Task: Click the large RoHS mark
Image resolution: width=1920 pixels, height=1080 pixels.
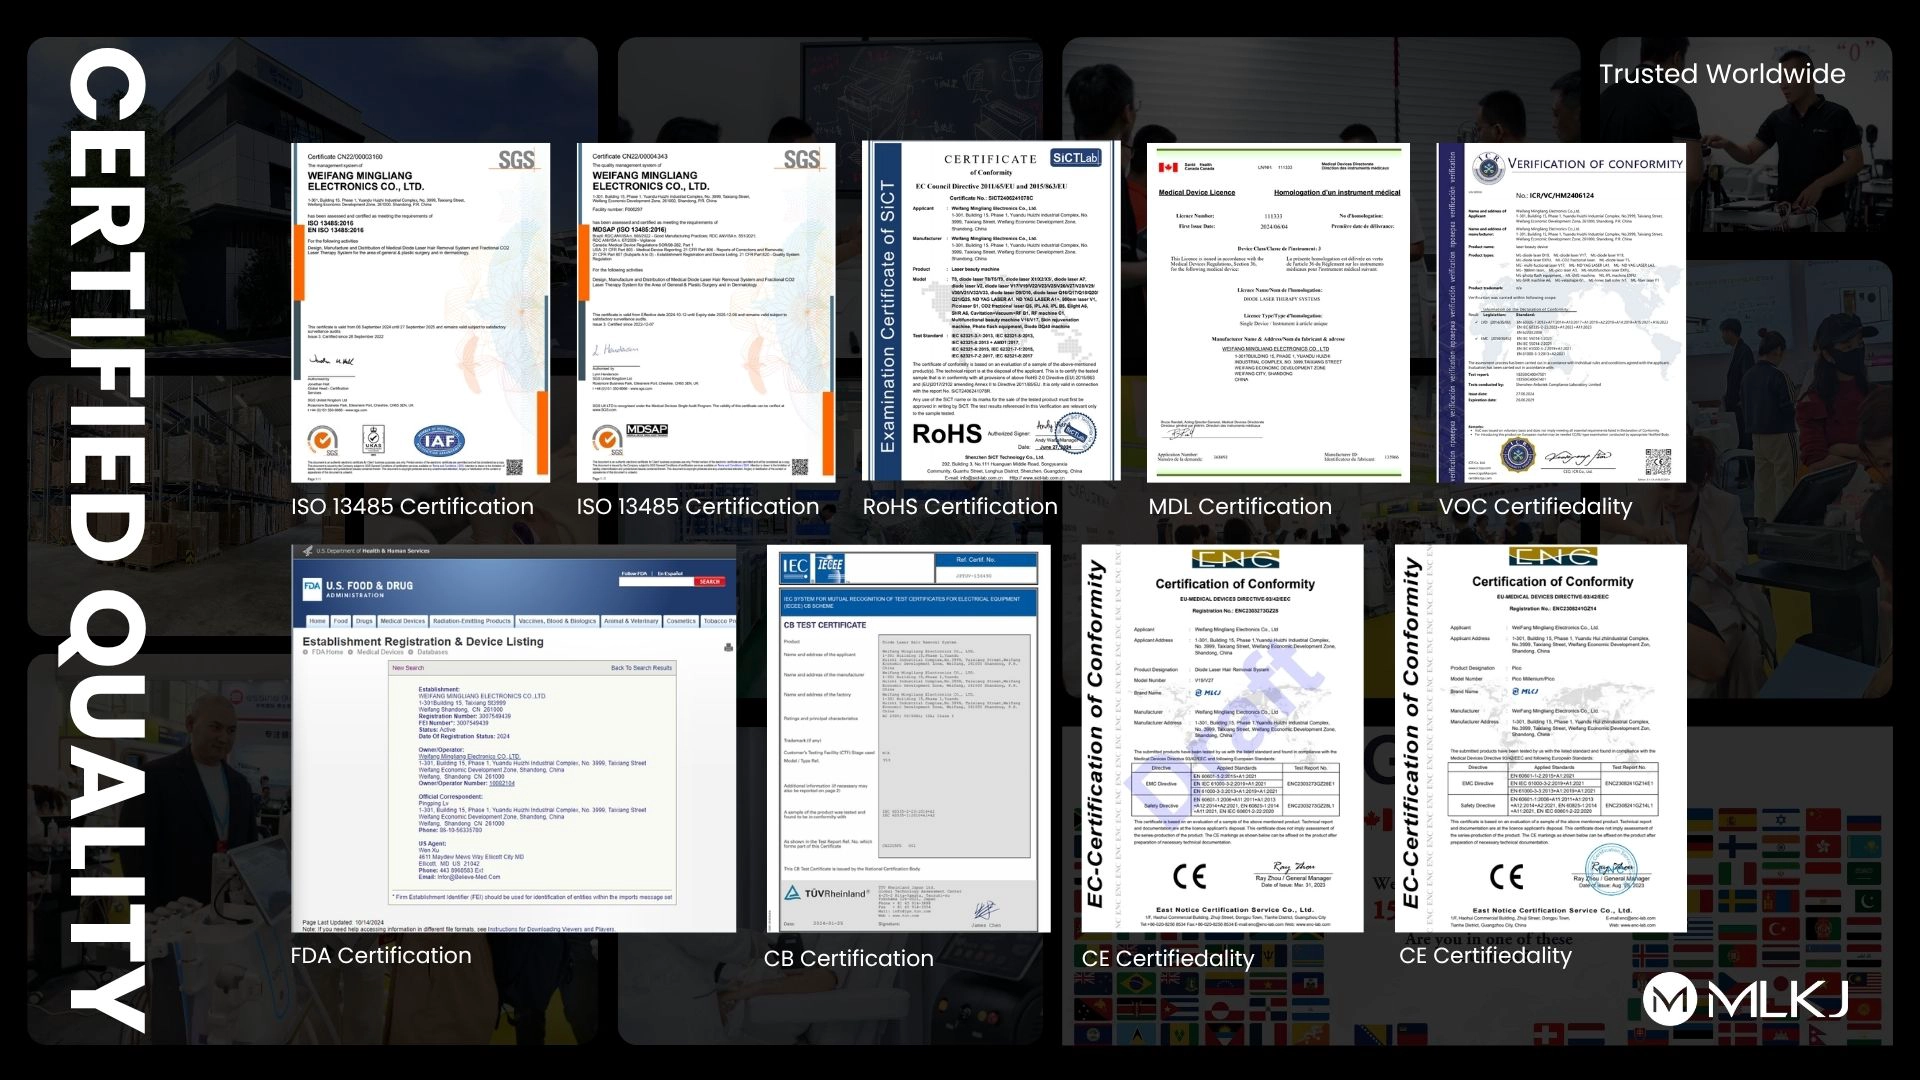Action: [946, 434]
